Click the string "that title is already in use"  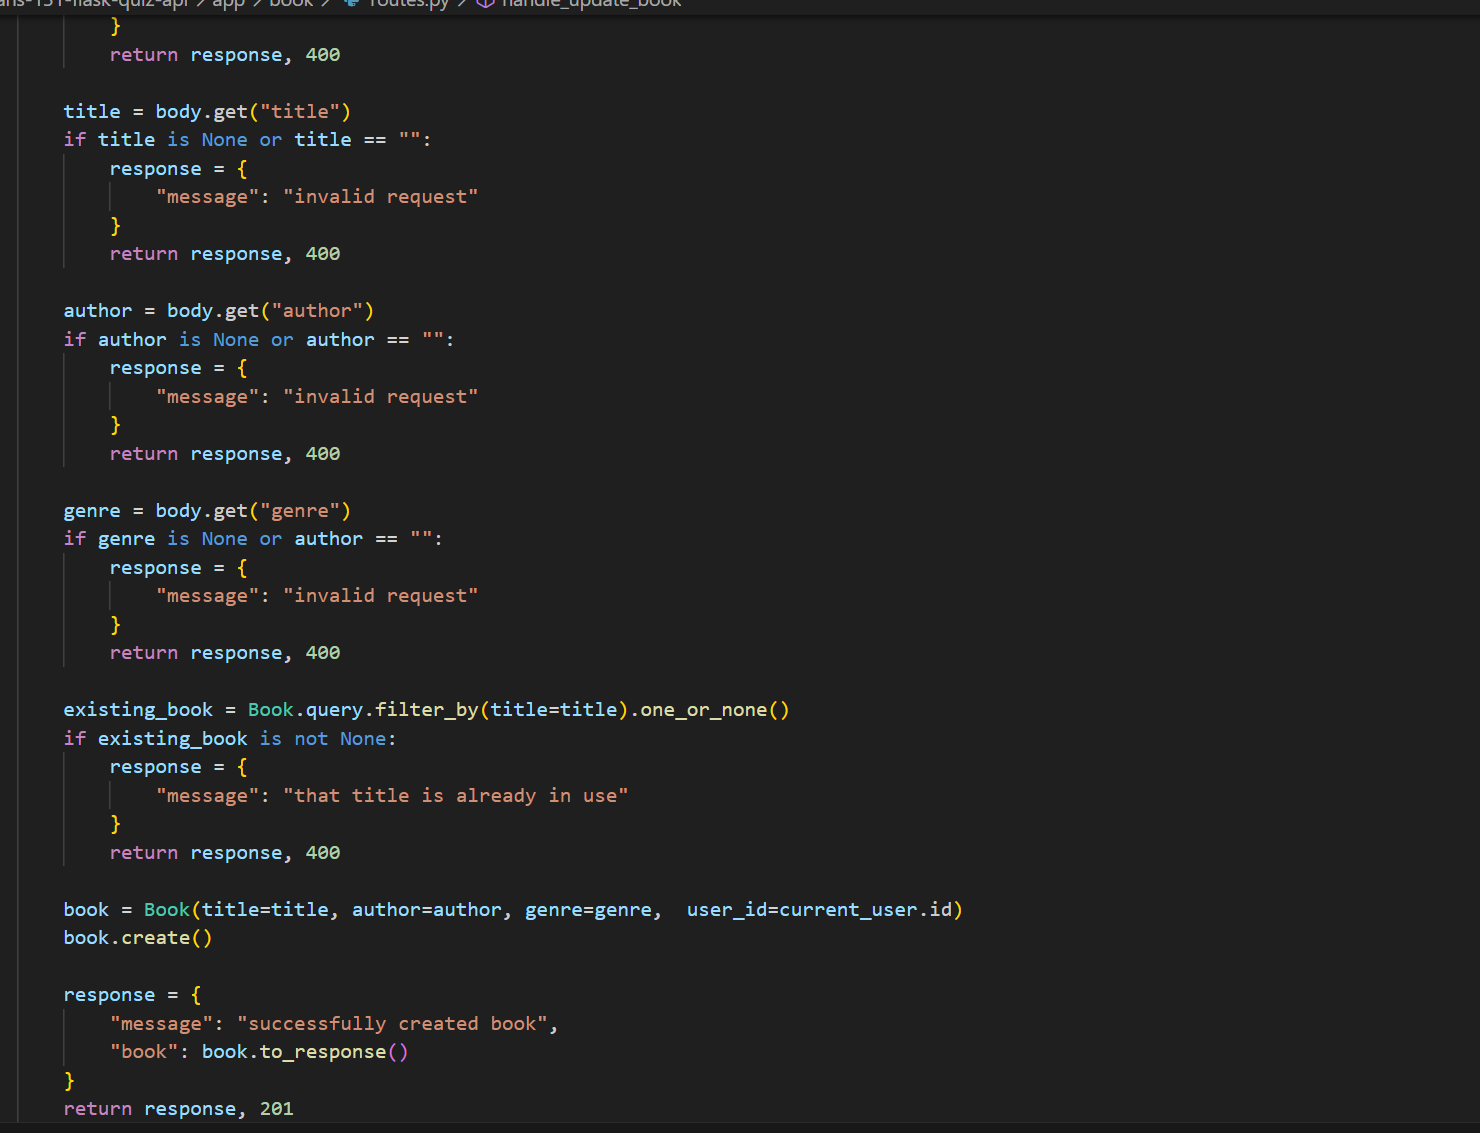[456, 795]
